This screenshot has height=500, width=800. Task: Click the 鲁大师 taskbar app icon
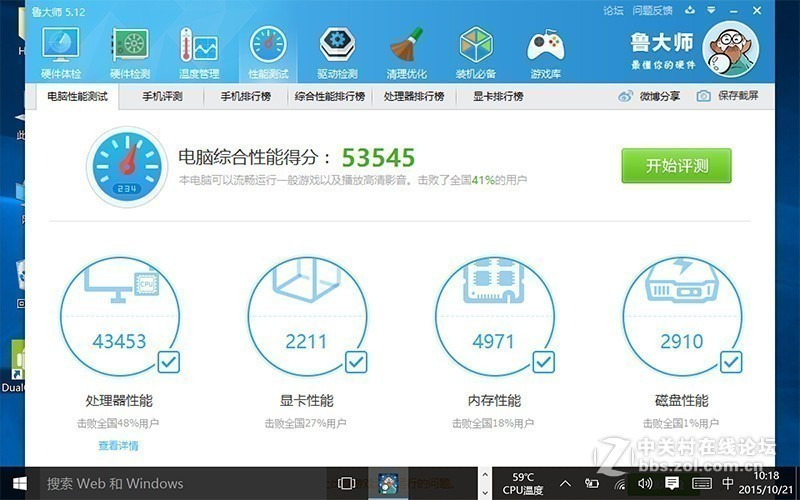point(388,483)
